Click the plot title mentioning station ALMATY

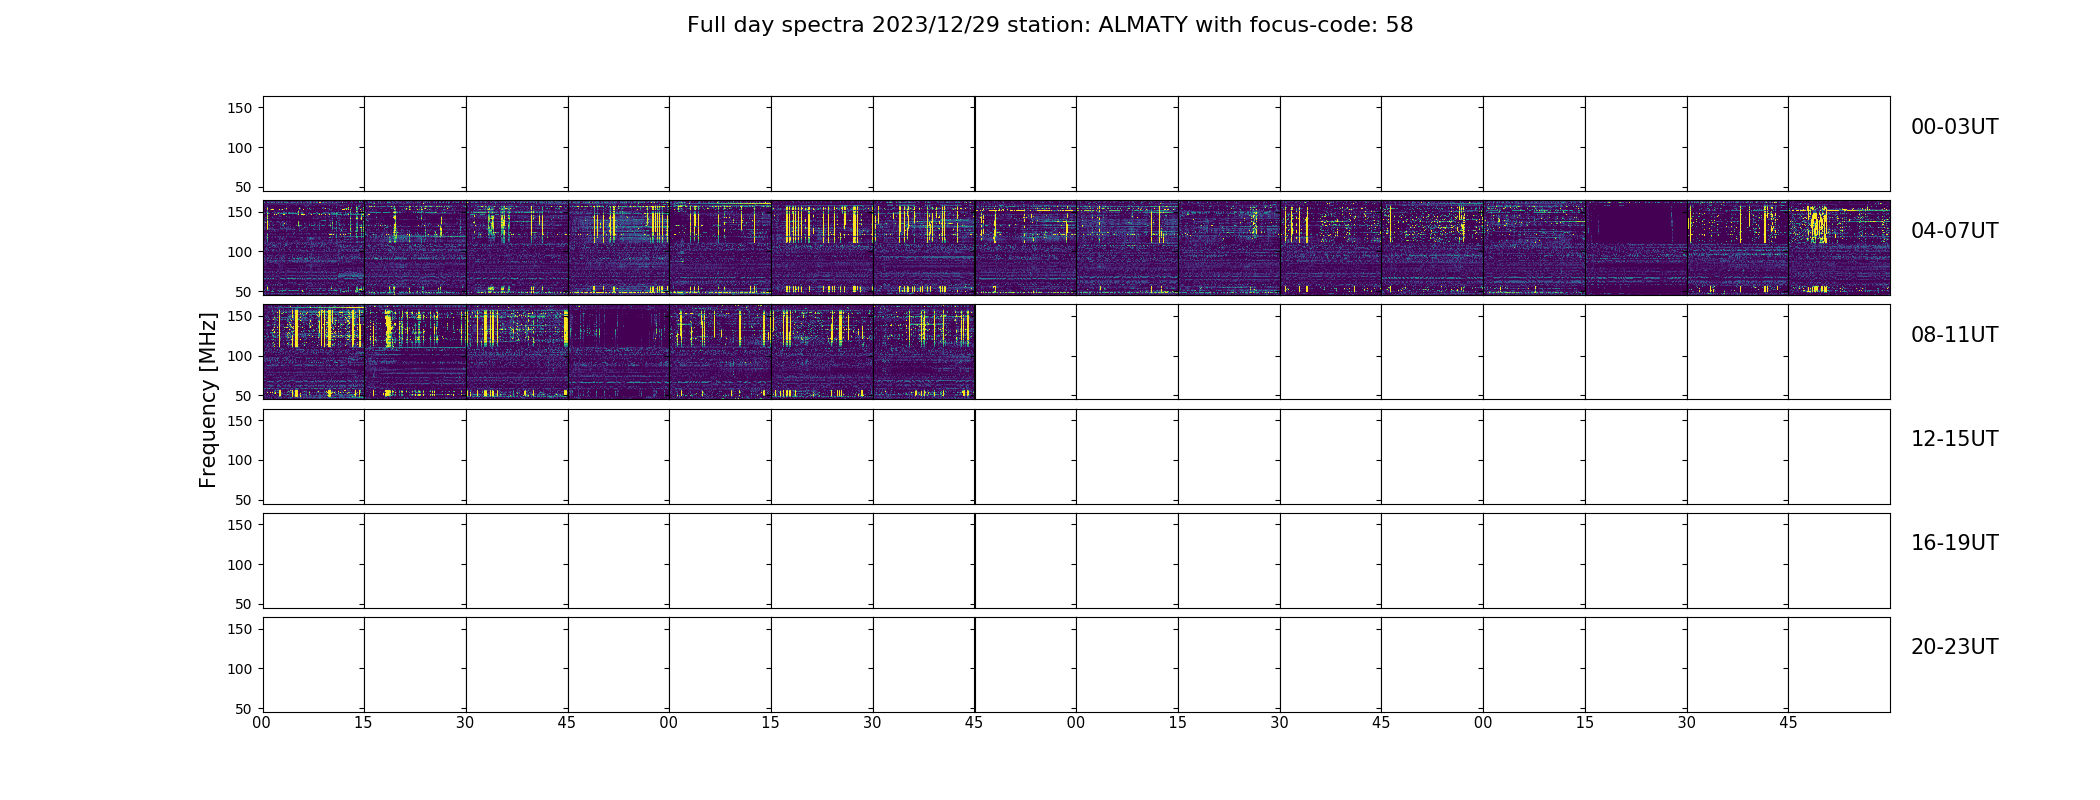[x=1050, y=25]
